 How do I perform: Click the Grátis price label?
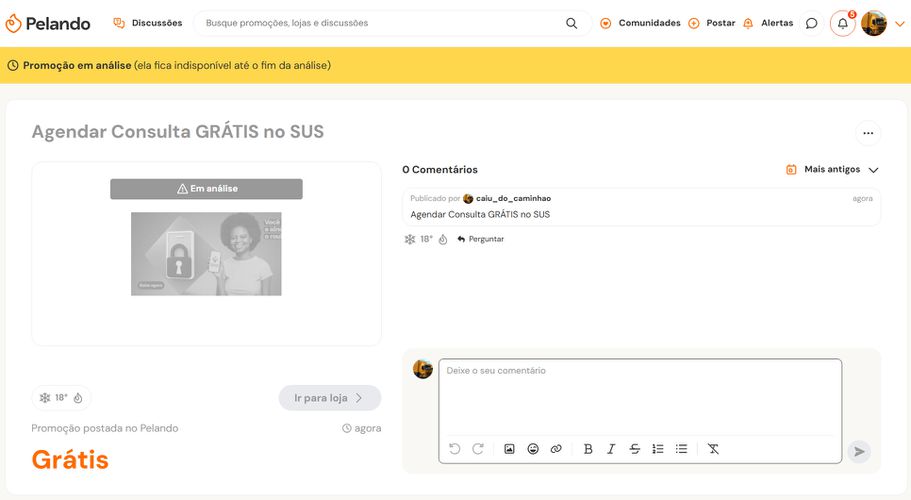(70, 460)
